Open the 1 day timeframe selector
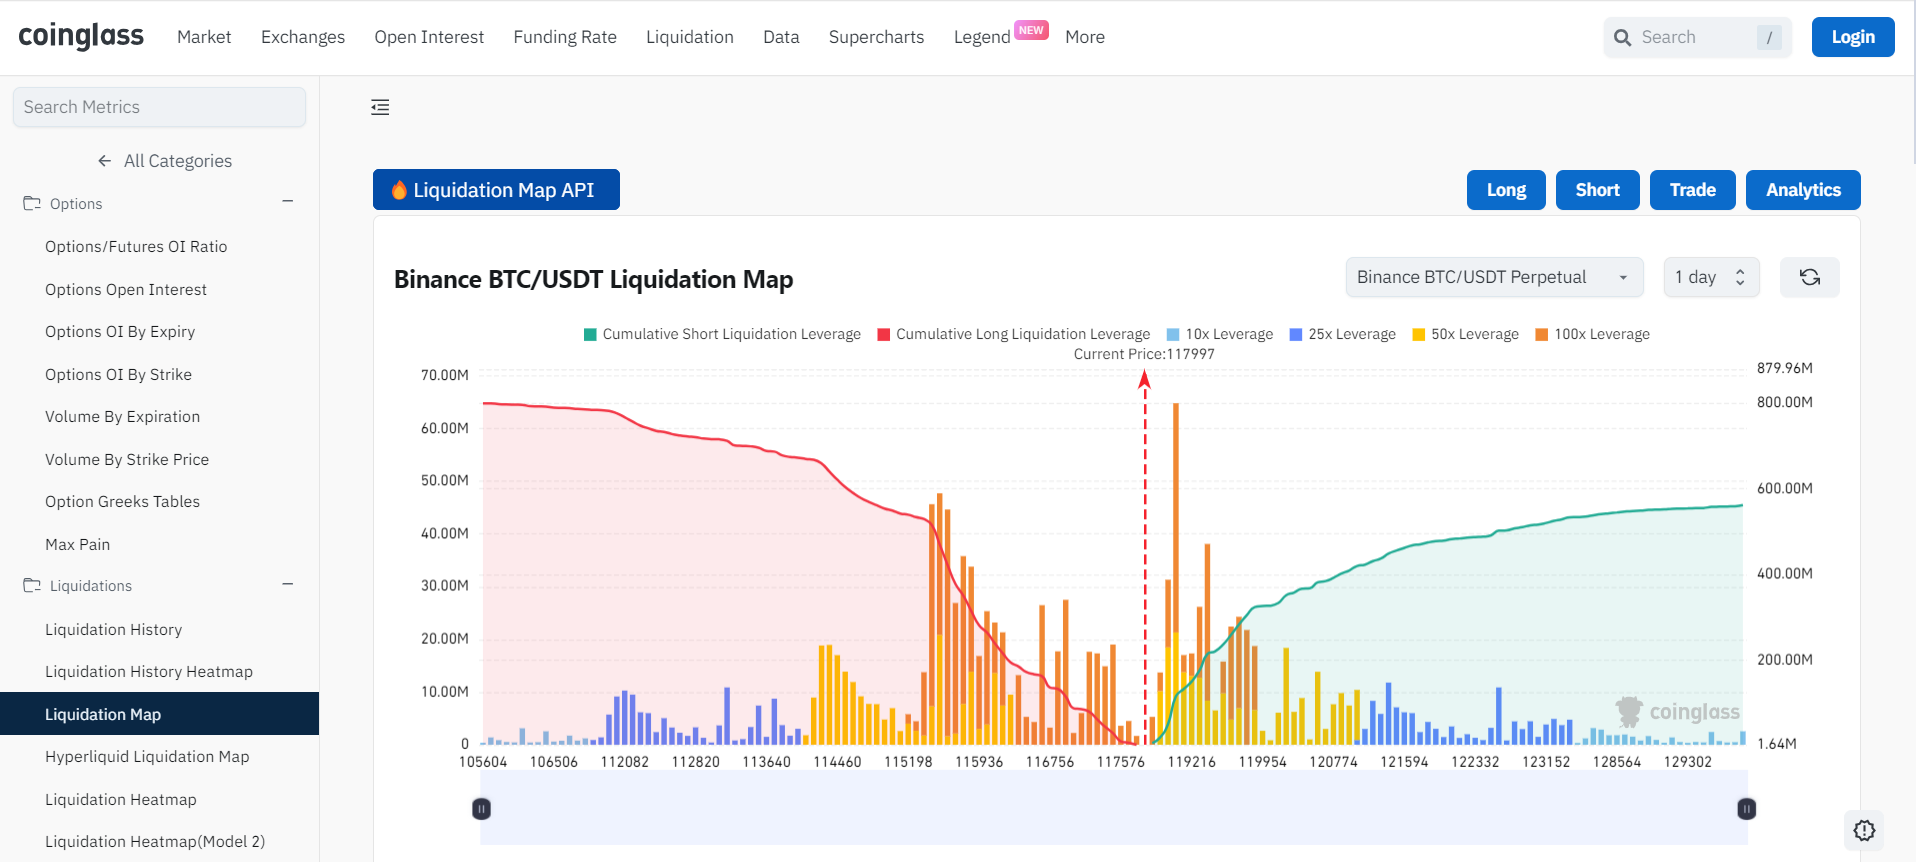 click(1711, 277)
